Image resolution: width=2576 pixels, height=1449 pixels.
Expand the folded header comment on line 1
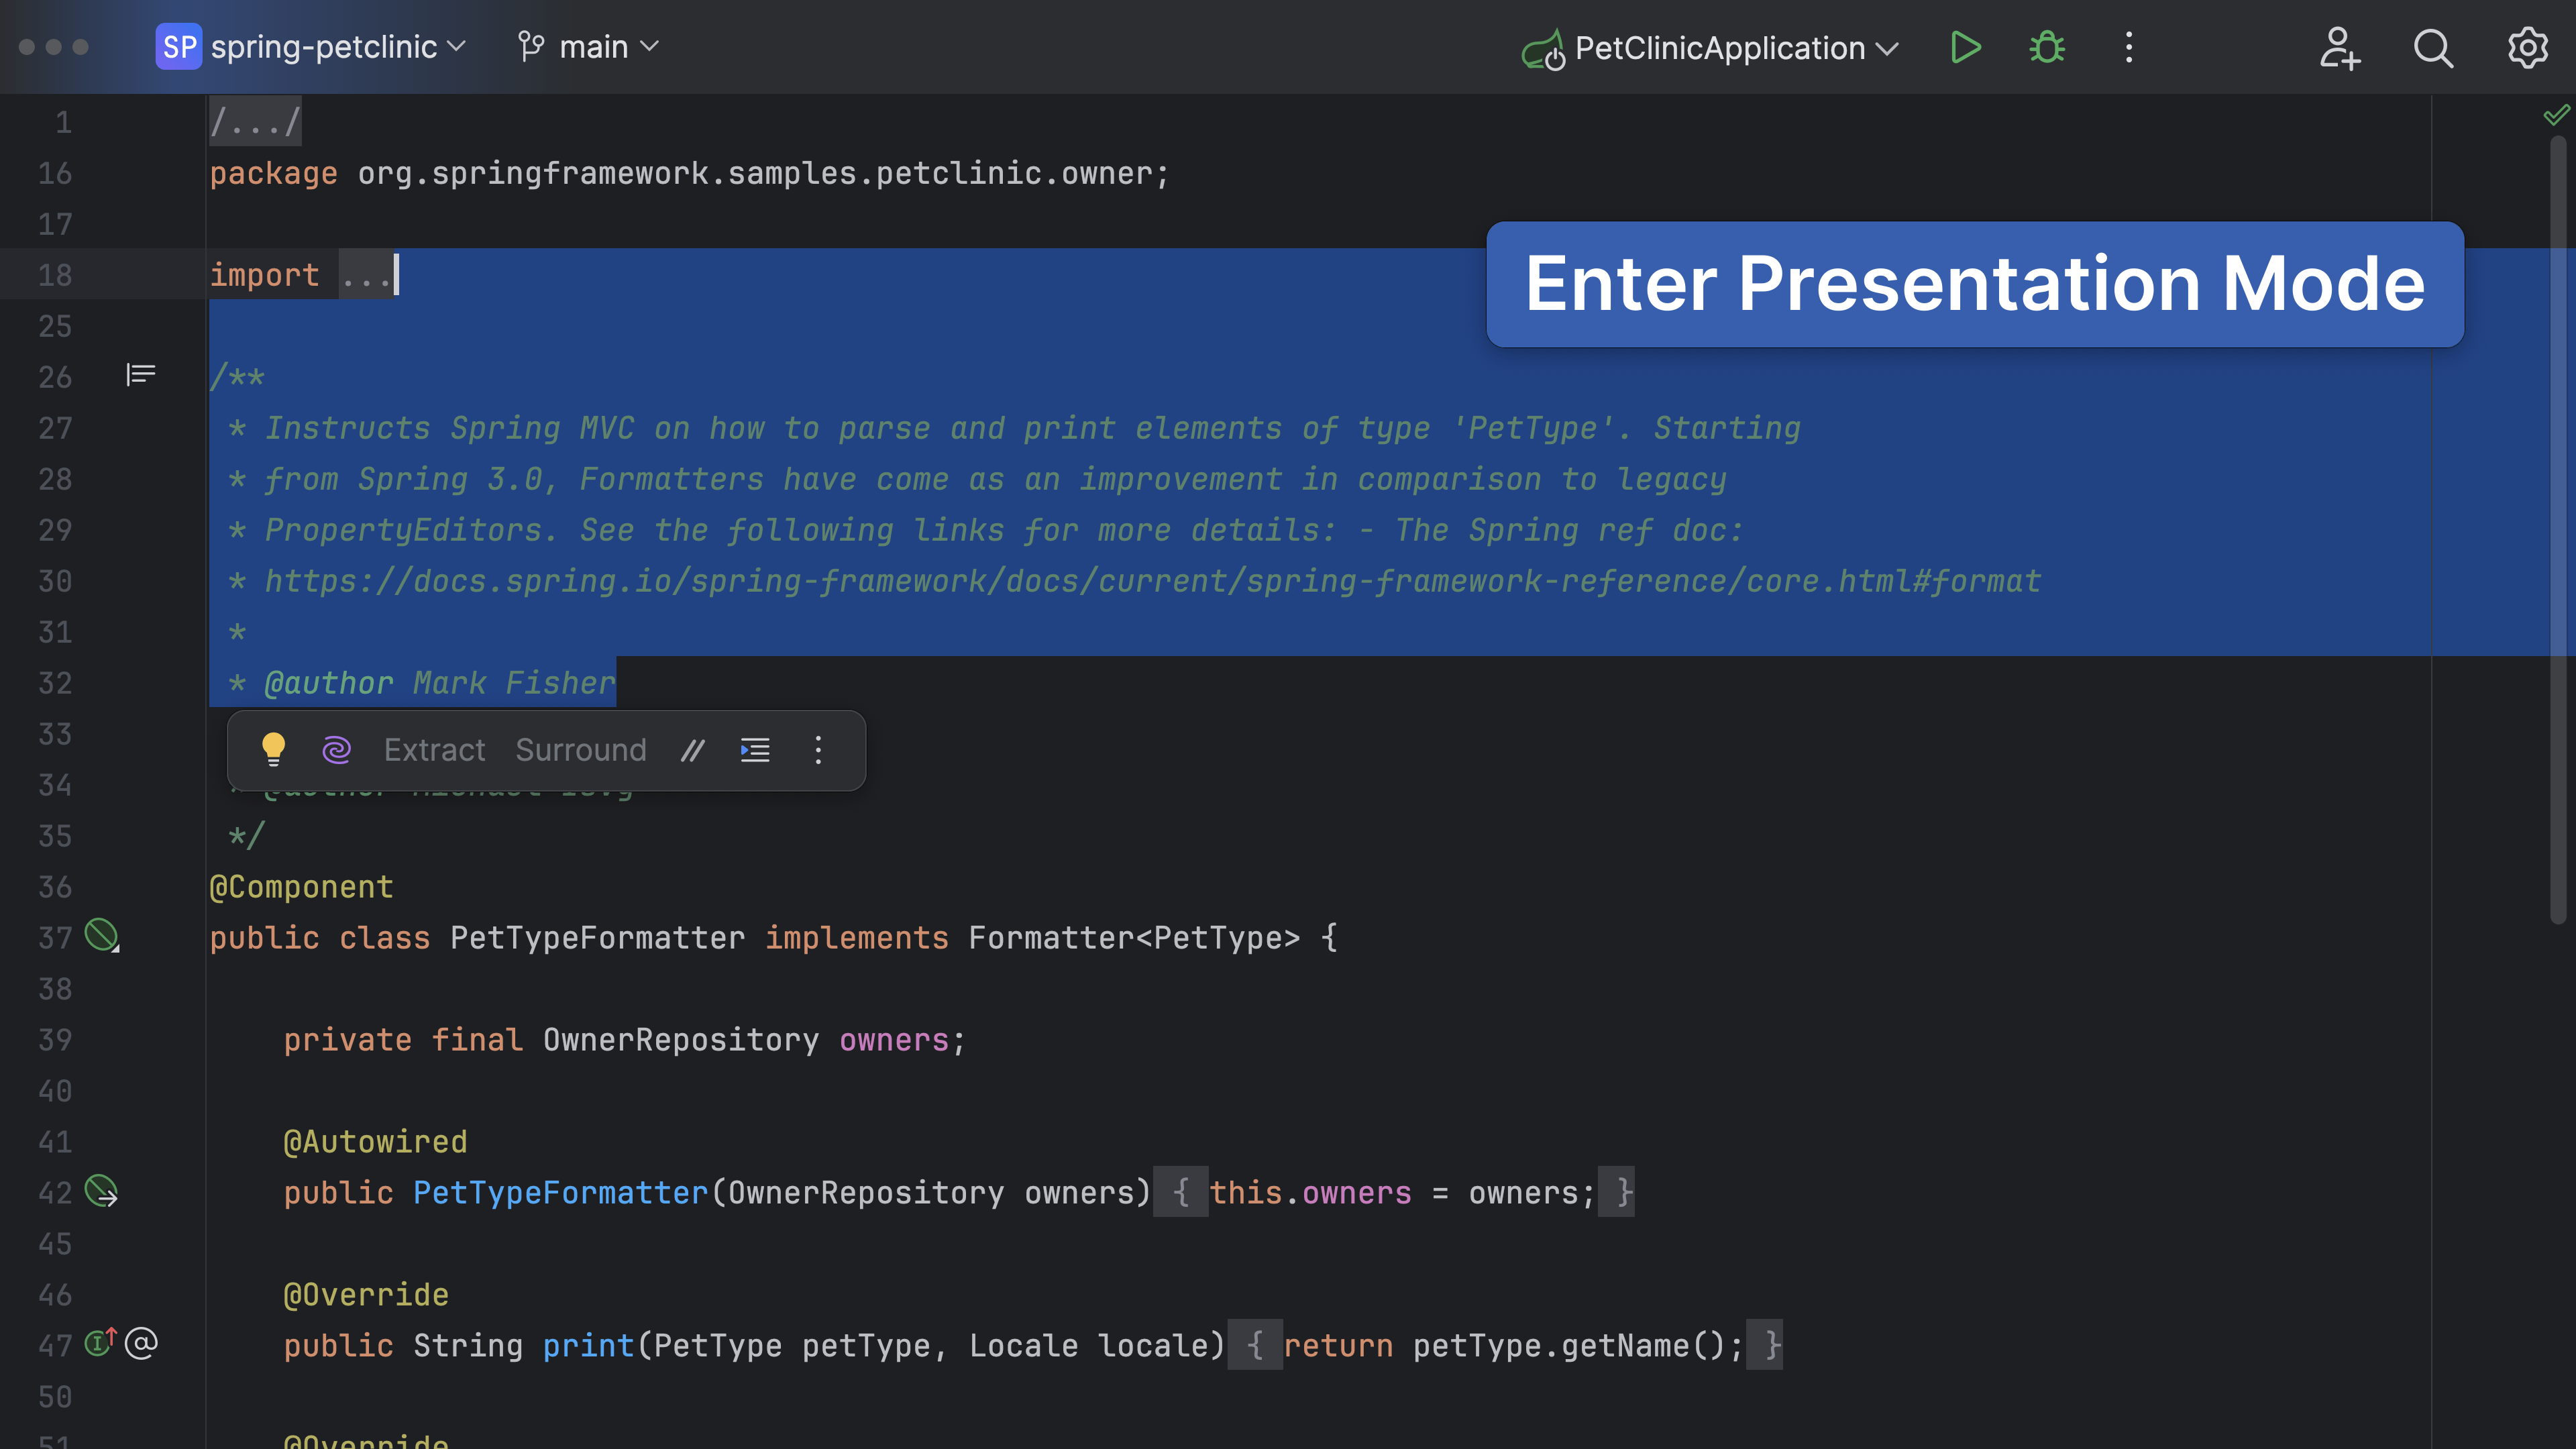[x=255, y=122]
